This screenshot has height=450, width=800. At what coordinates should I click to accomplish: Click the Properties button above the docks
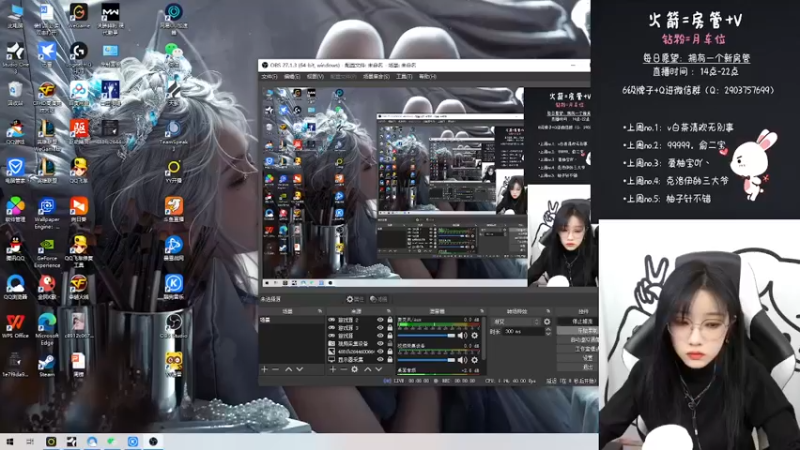click(355, 299)
